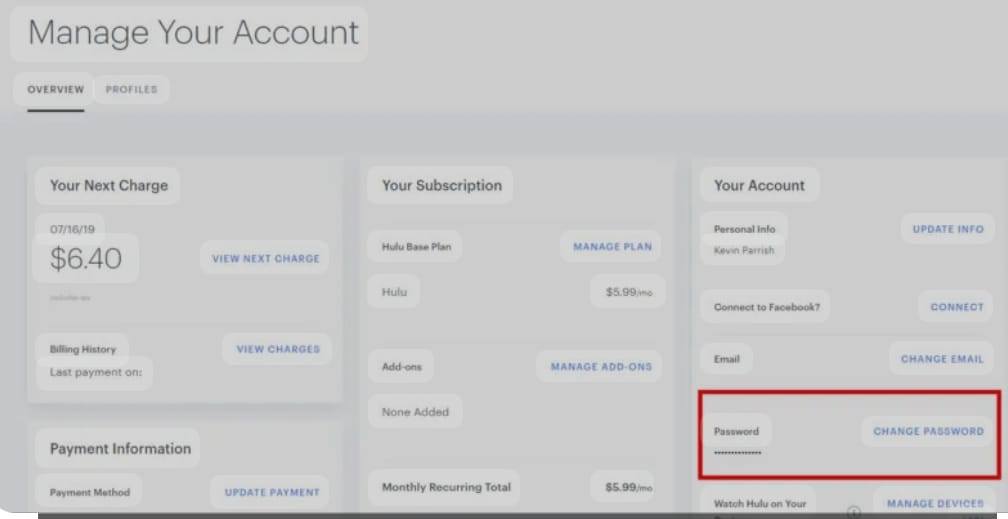Click the Change Email link
Image resolution: width=1008 pixels, height=519 pixels.
pyautogui.click(x=942, y=359)
